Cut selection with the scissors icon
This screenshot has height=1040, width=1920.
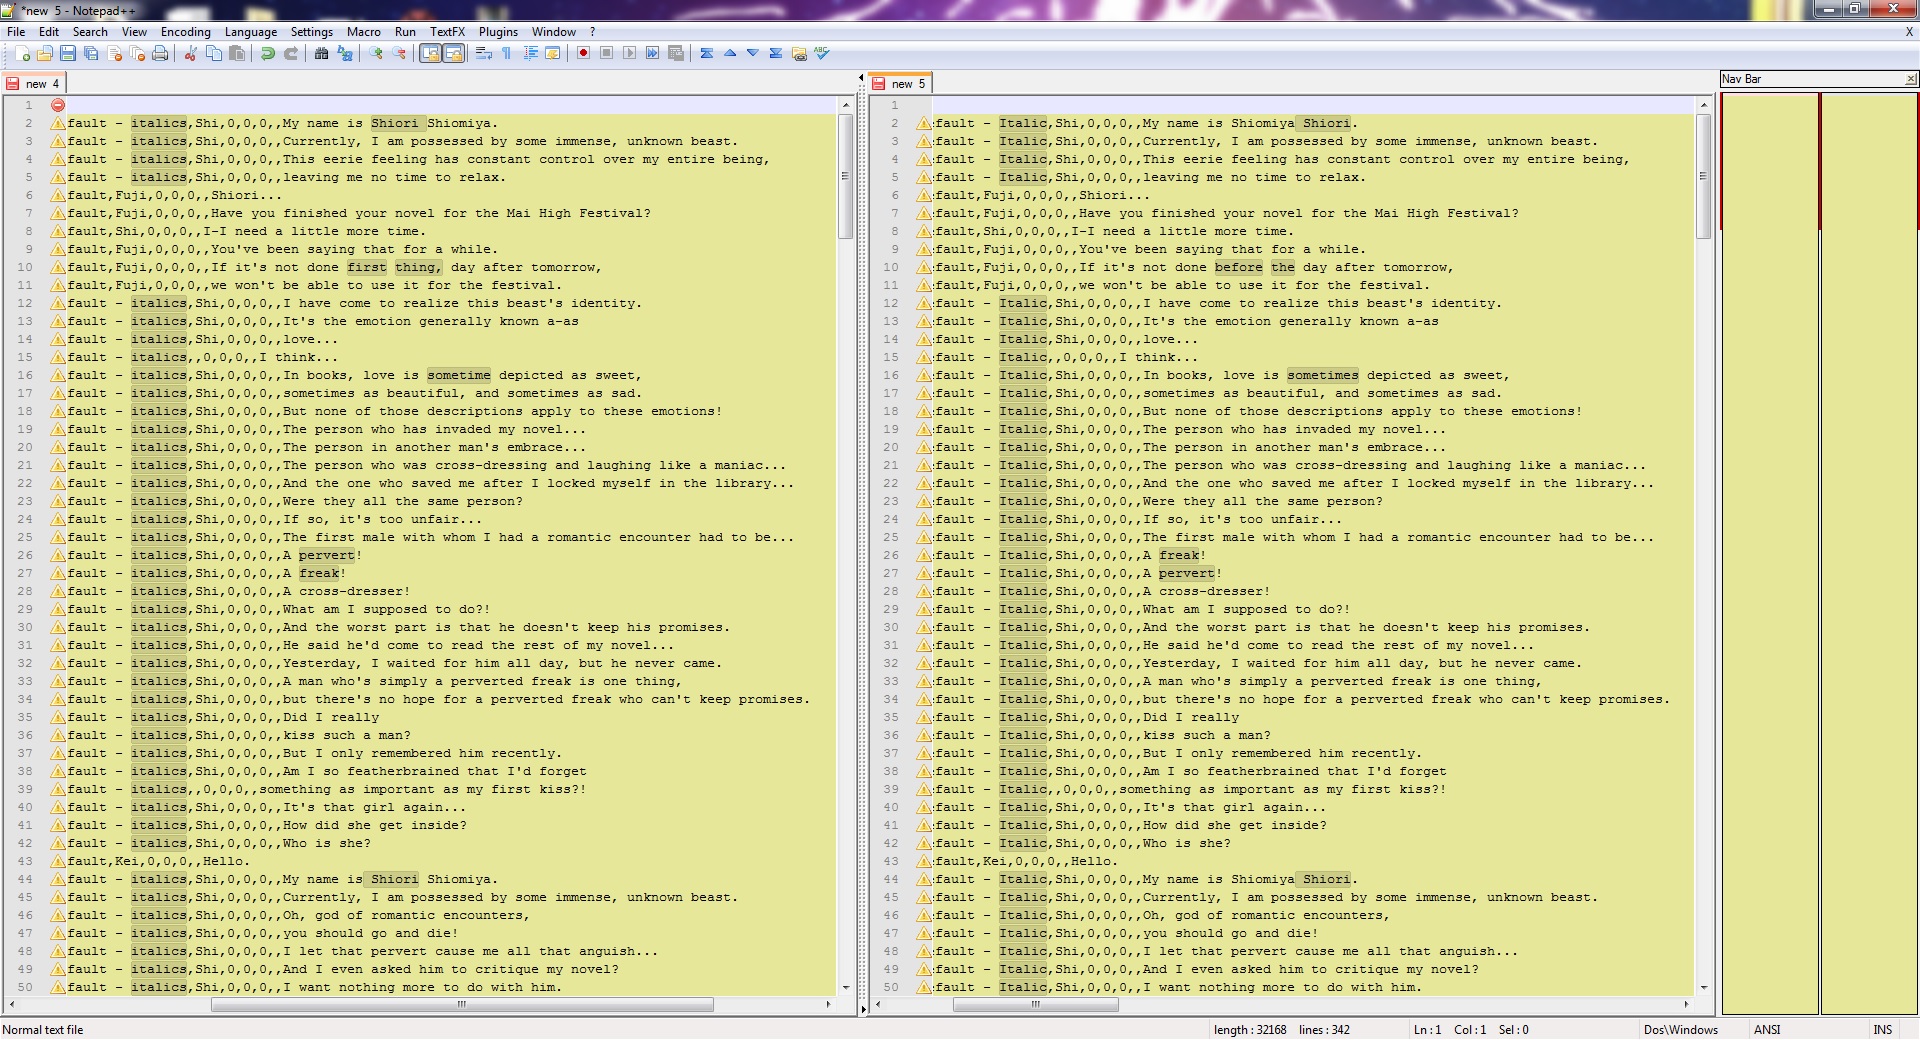[x=190, y=53]
